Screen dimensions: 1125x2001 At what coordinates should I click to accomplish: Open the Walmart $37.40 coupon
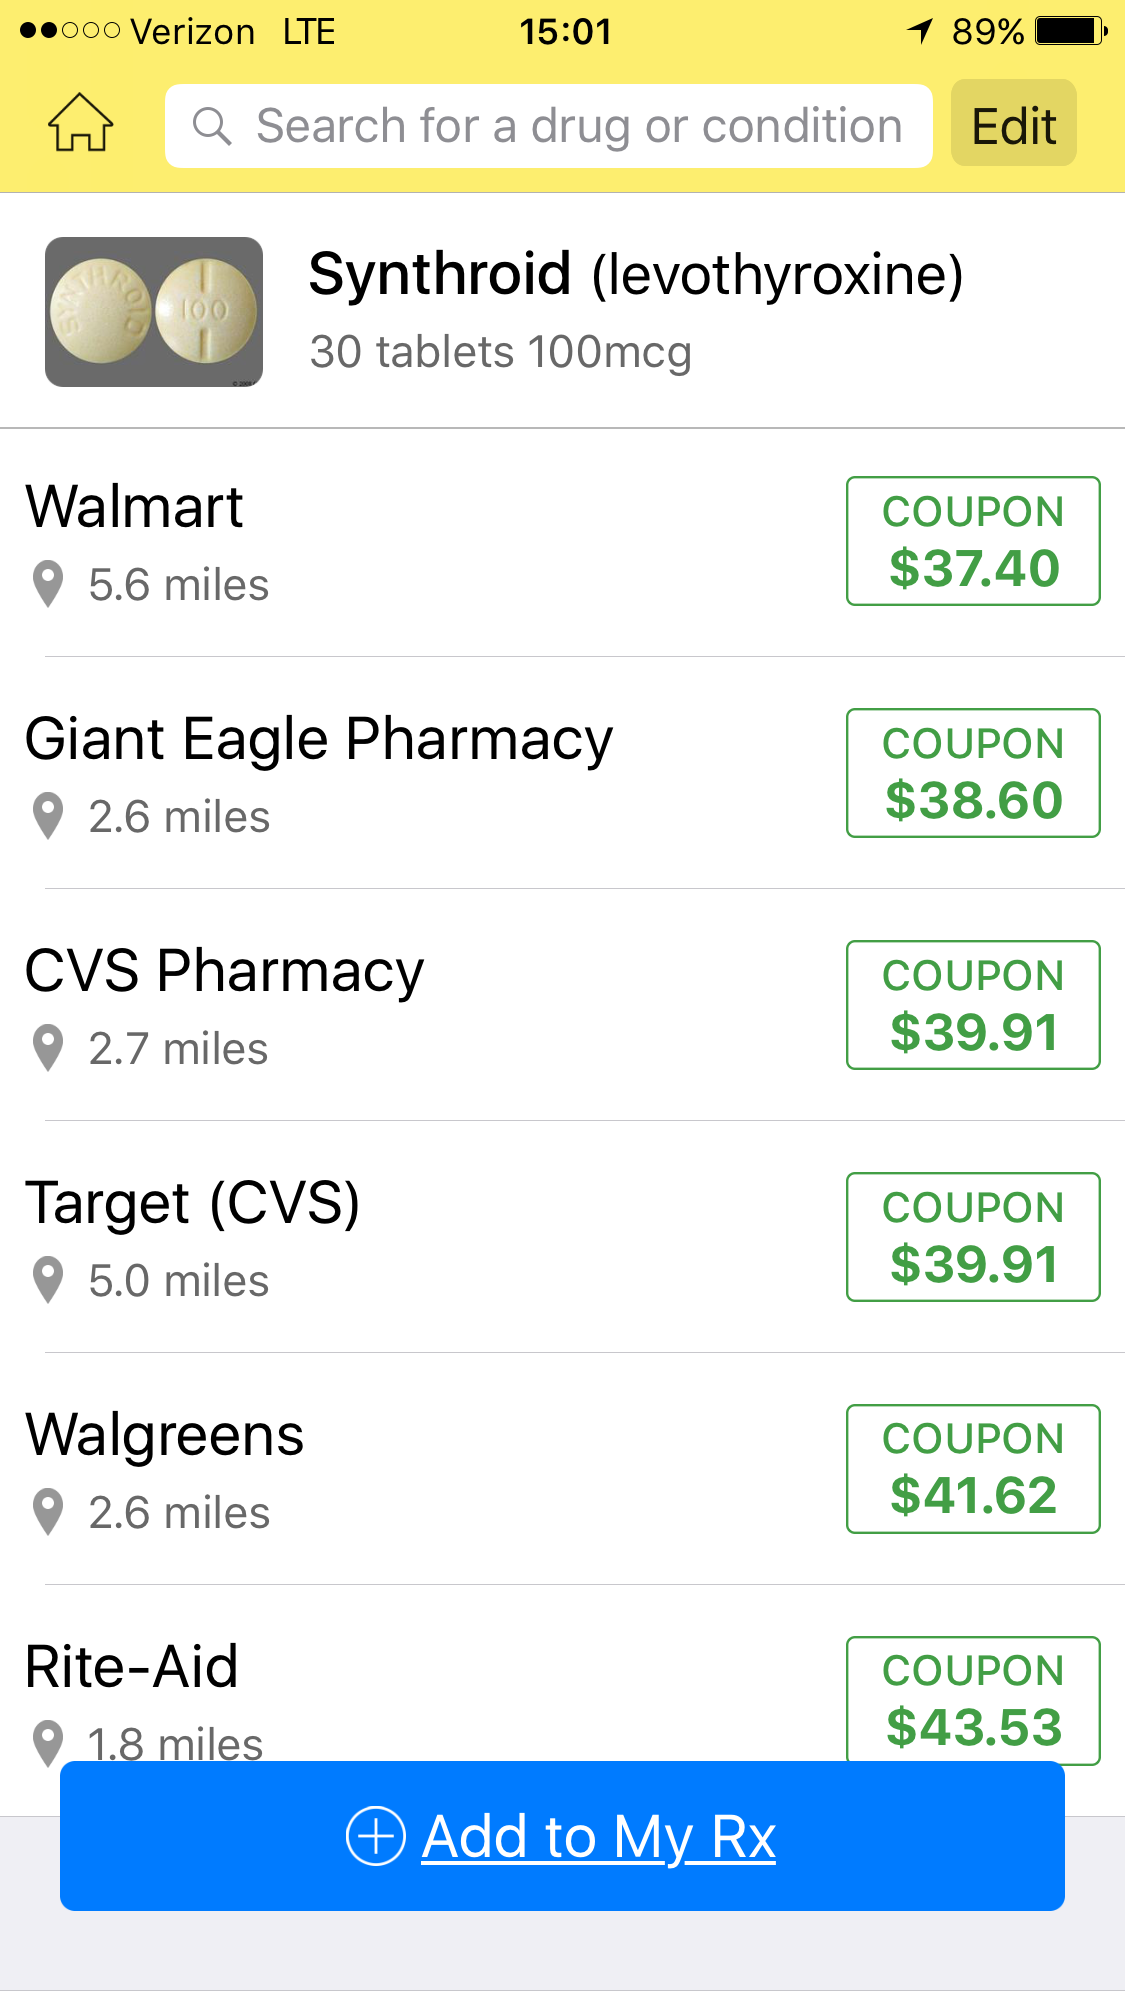(973, 541)
